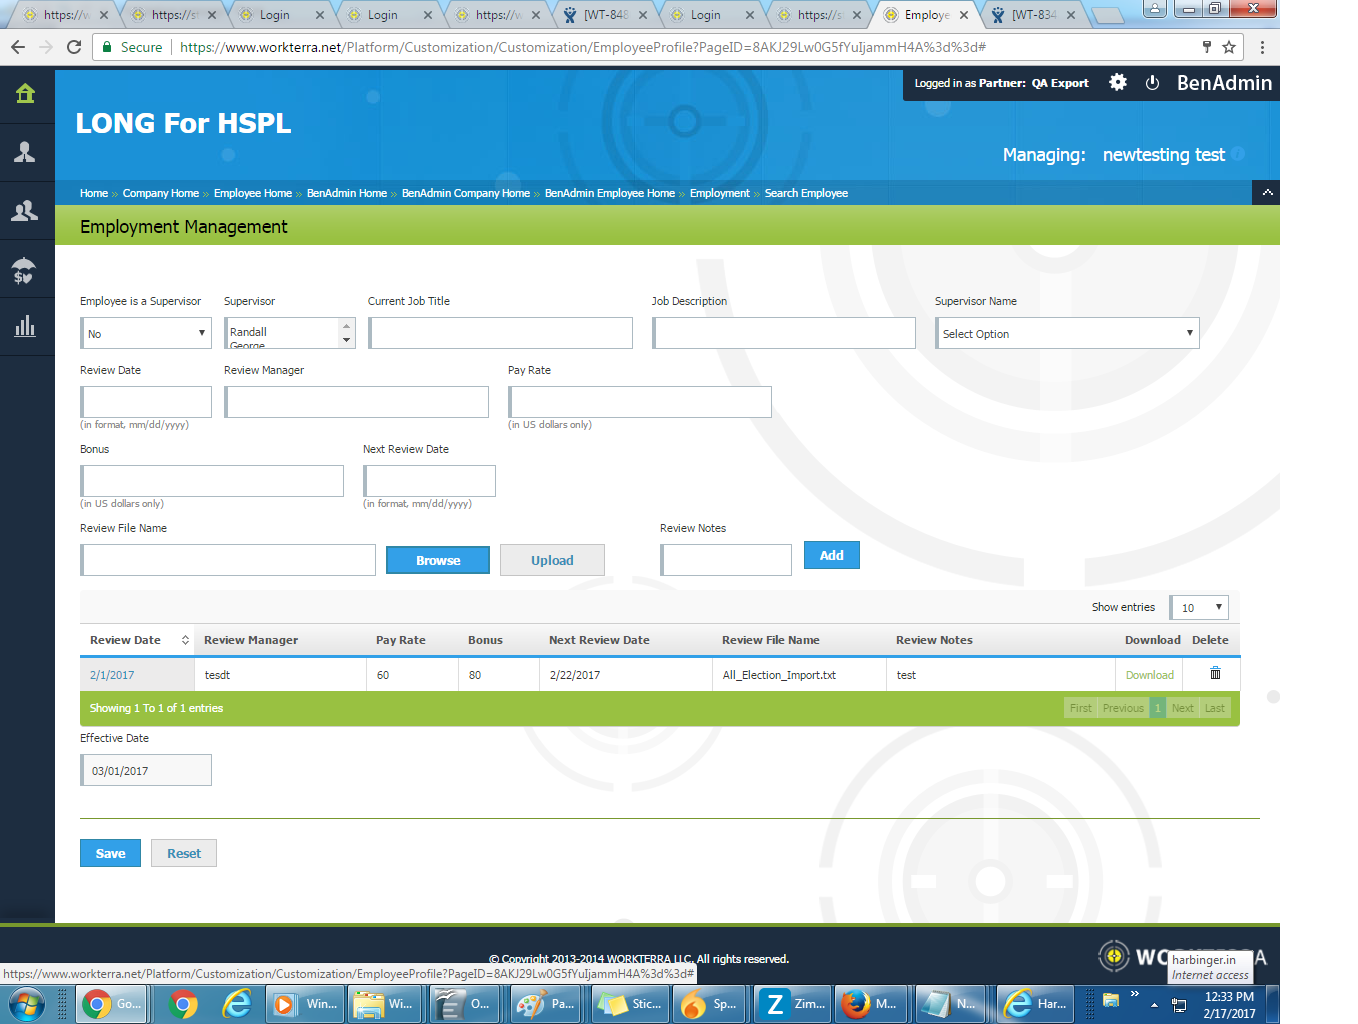The image size is (1358, 1024).
Task: Open the single-person employee sidebar icon
Action: point(25,152)
